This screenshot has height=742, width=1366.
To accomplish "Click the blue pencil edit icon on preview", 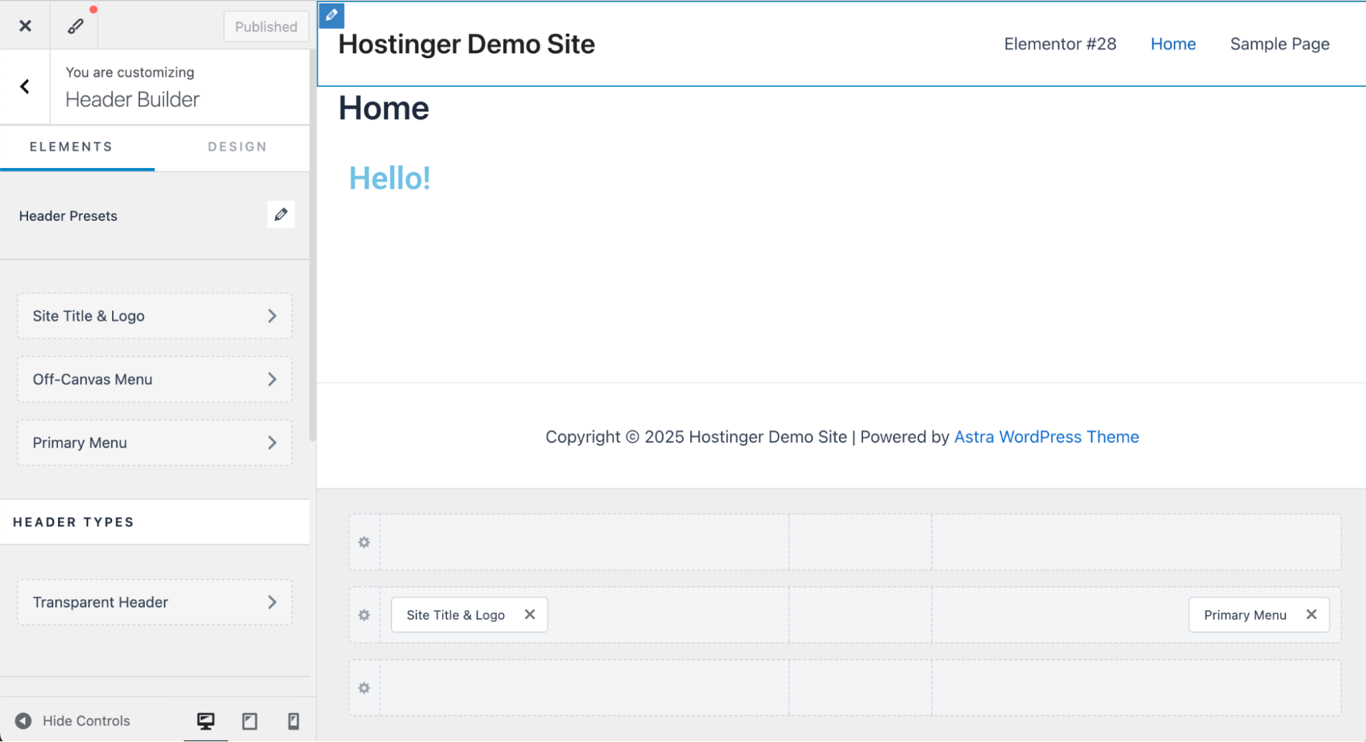I will click(330, 15).
